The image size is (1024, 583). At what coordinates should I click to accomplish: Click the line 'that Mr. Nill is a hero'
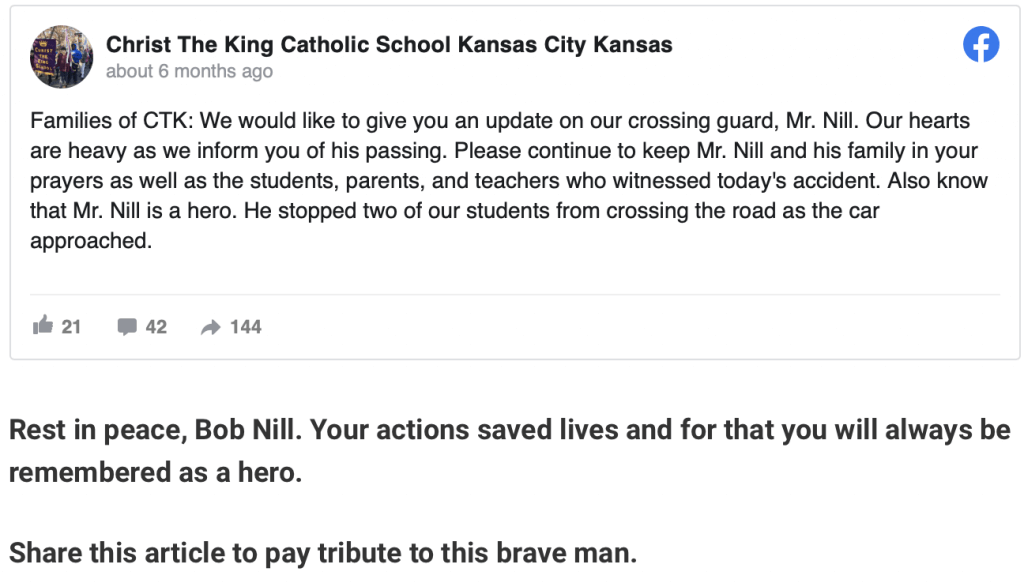click(x=455, y=211)
